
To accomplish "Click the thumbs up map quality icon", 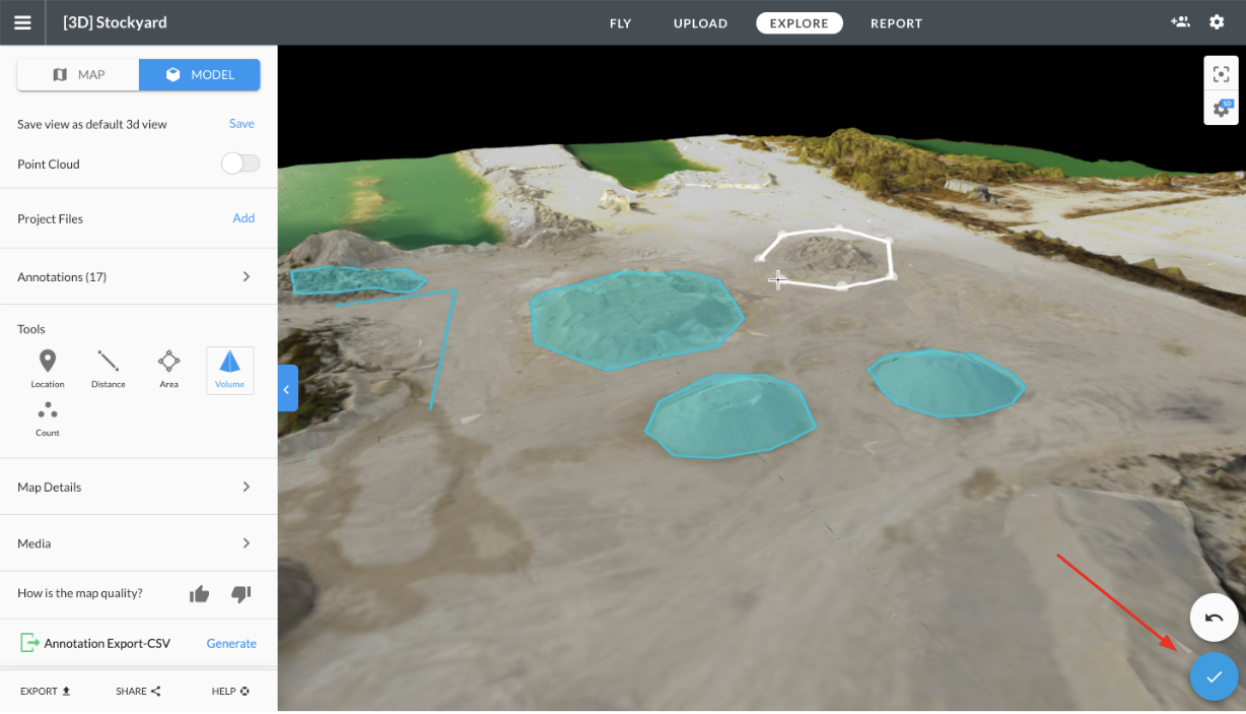I will point(200,594).
